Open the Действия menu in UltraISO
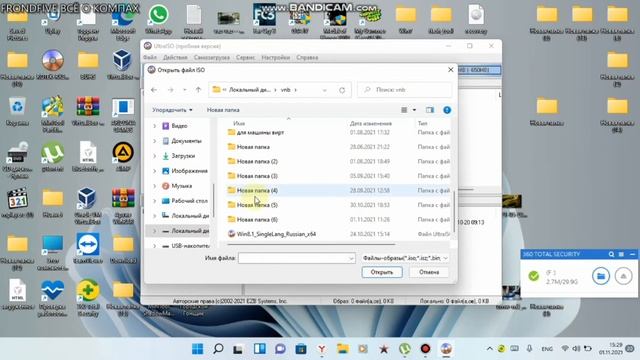 tap(175, 58)
